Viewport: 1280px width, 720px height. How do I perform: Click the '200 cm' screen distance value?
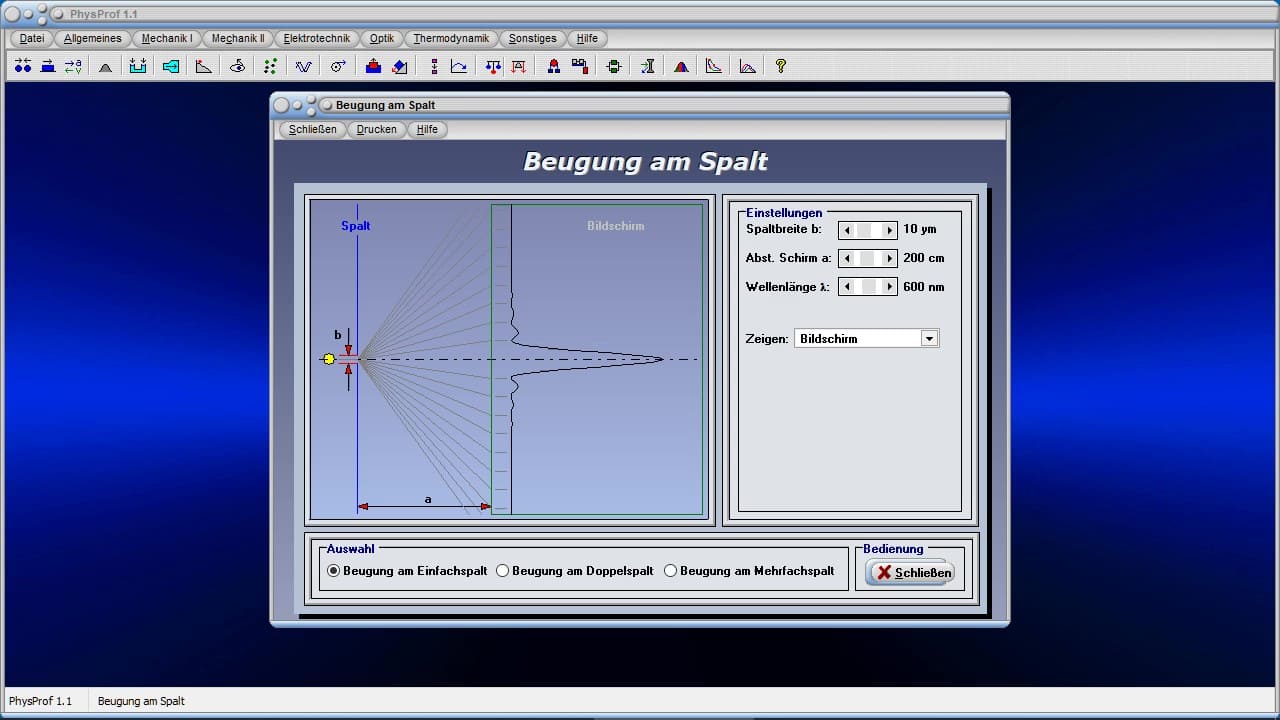[x=924, y=258]
